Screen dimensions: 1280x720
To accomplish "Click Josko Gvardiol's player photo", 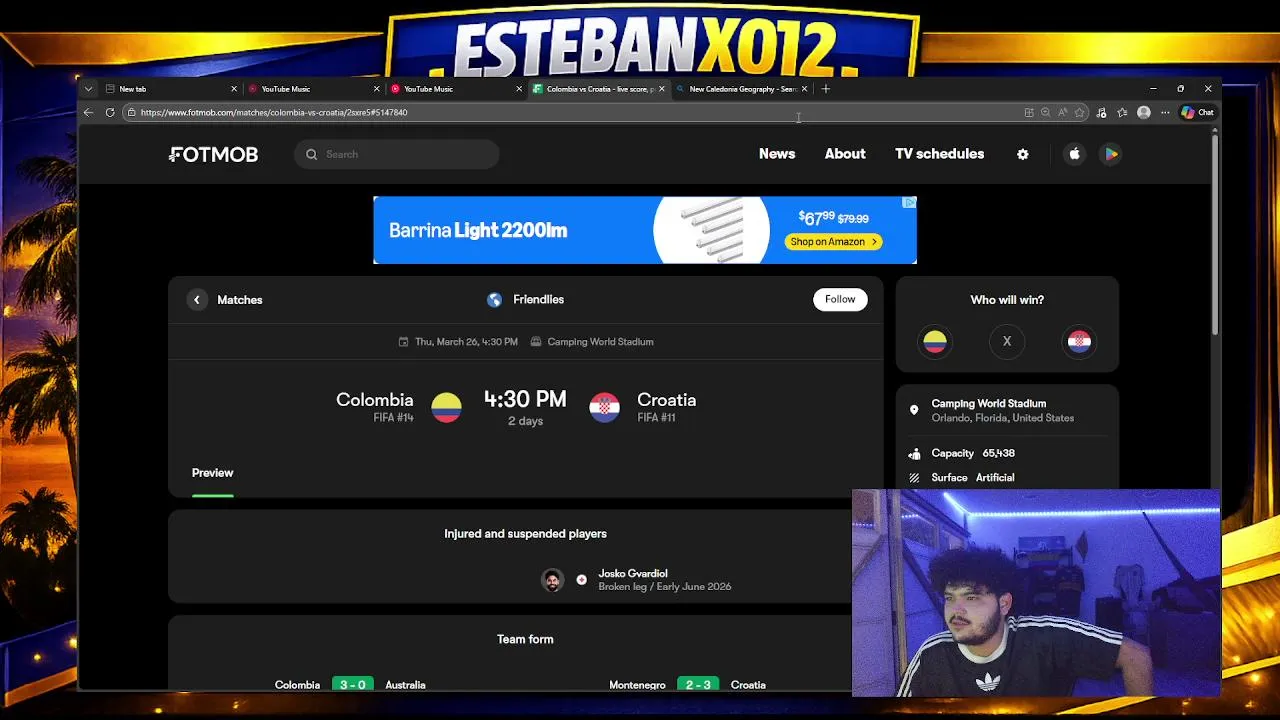I will (x=552, y=580).
